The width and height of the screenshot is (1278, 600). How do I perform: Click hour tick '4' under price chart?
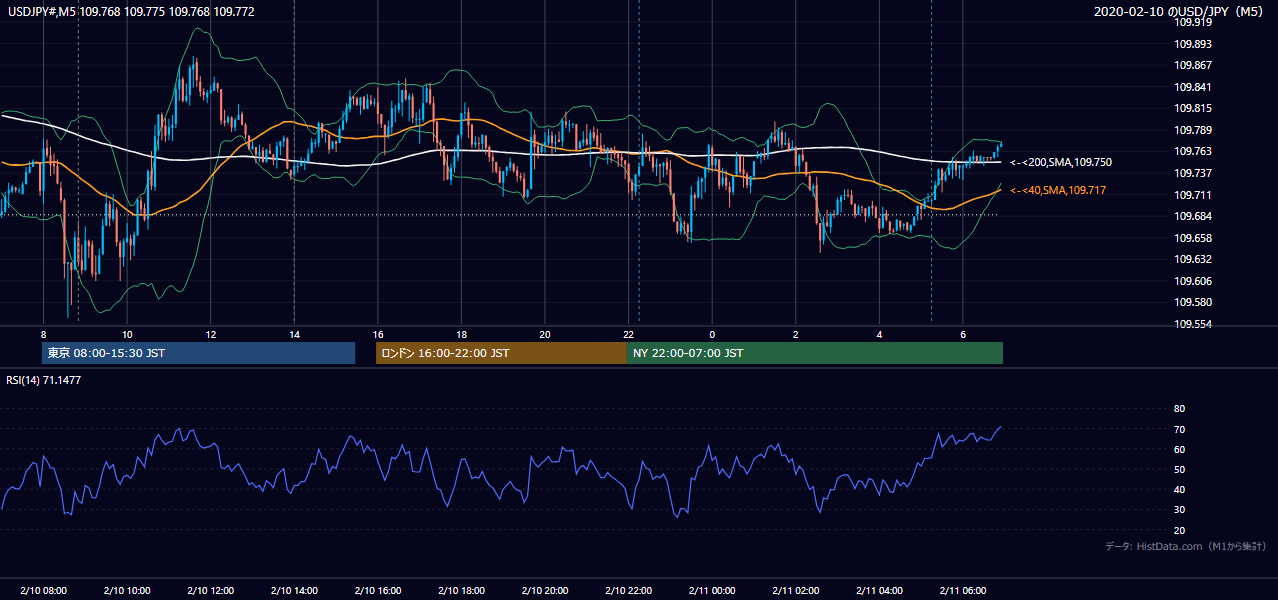click(880, 334)
